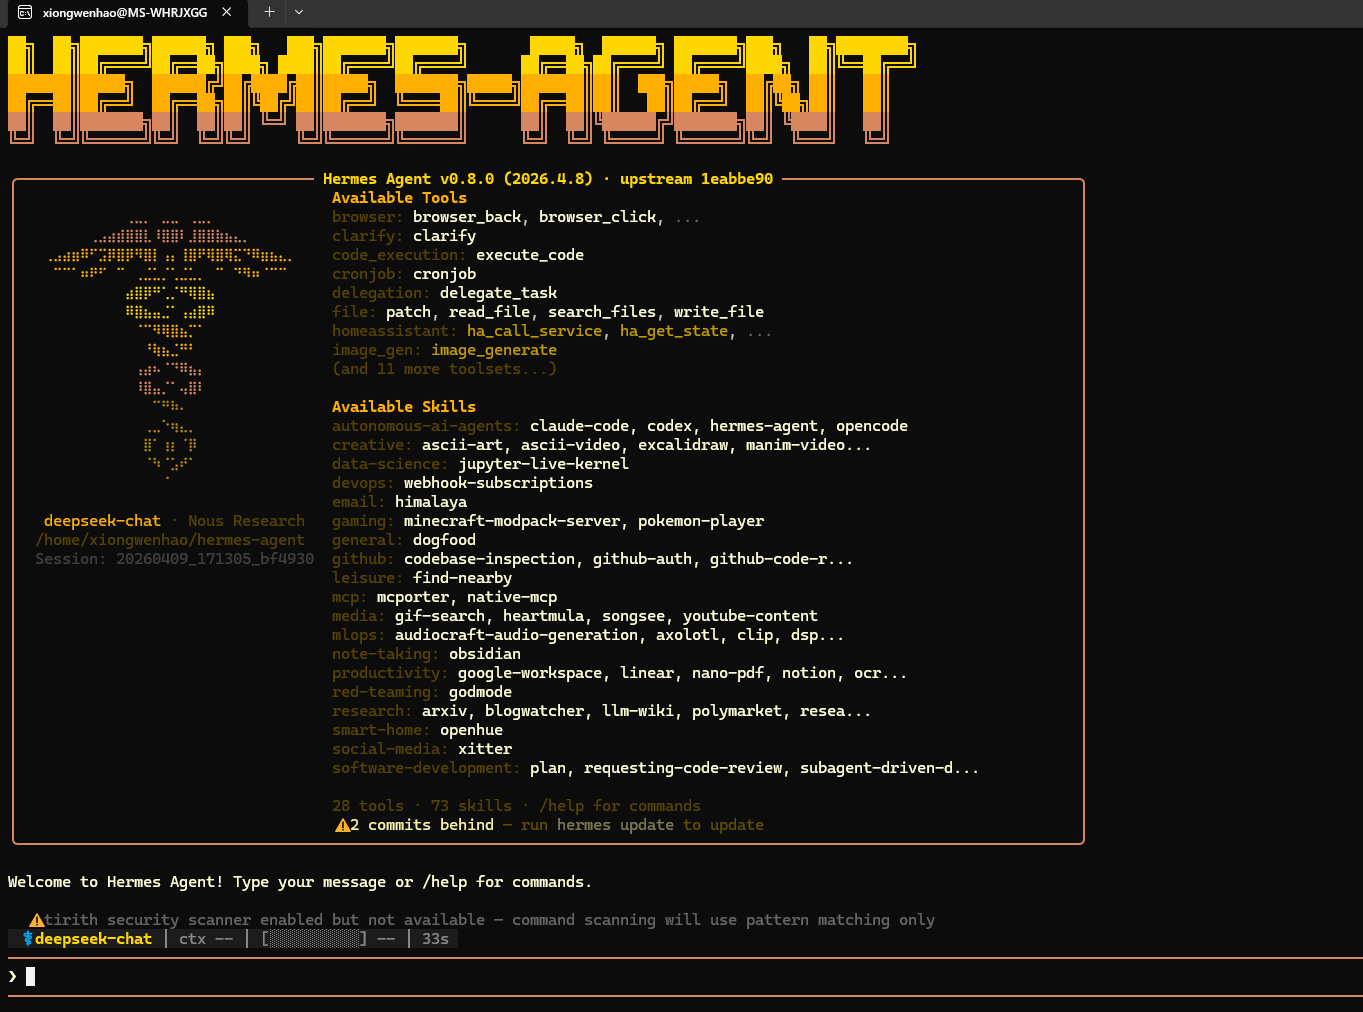Click the 'Available Tools' heading
This screenshot has width=1363, height=1012.
399,198
